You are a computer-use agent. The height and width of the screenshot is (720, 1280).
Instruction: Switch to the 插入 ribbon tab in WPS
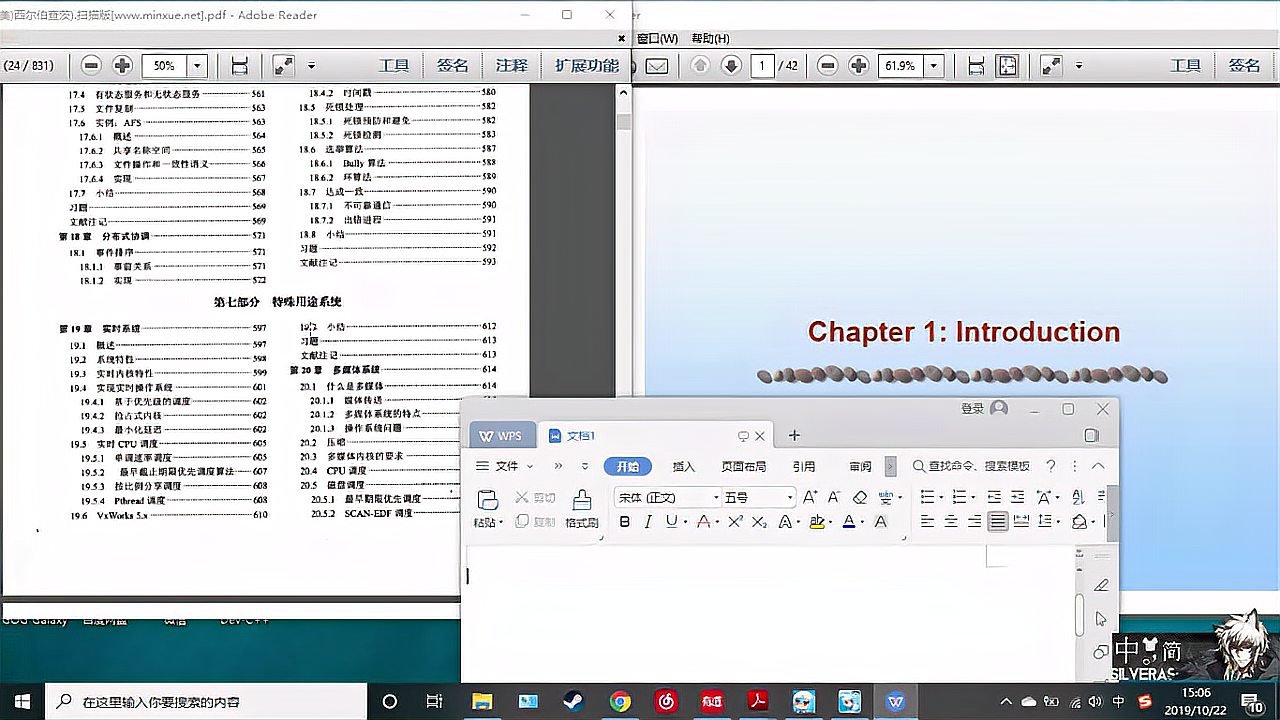(x=682, y=466)
